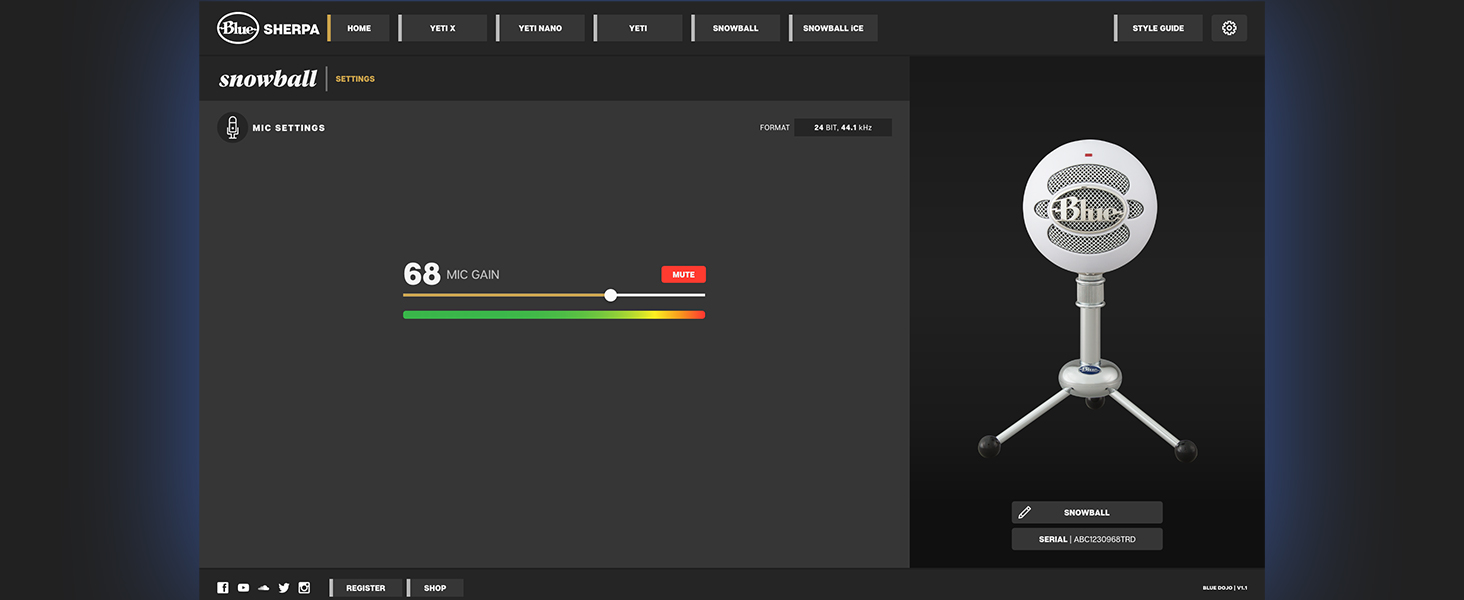Mute the microphone with the red button
1464x600 pixels.
coord(683,275)
